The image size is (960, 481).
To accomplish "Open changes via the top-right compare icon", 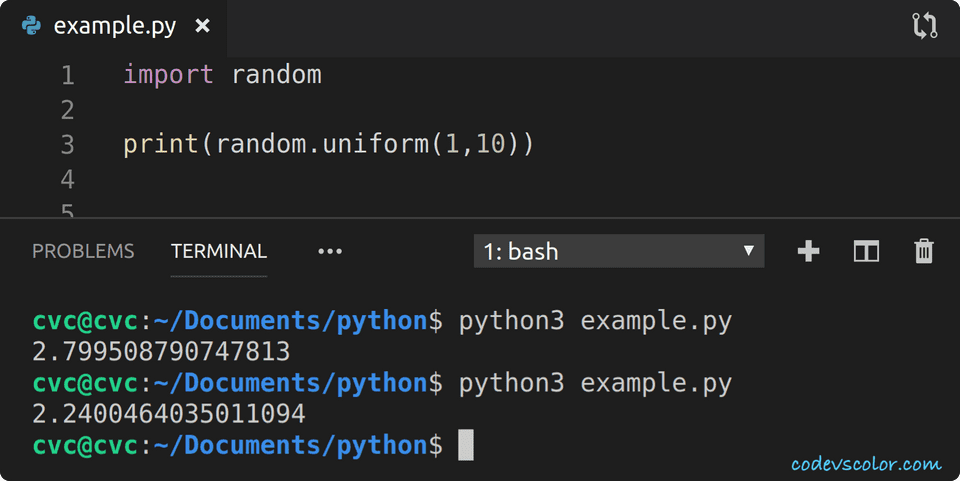I will tap(925, 26).
